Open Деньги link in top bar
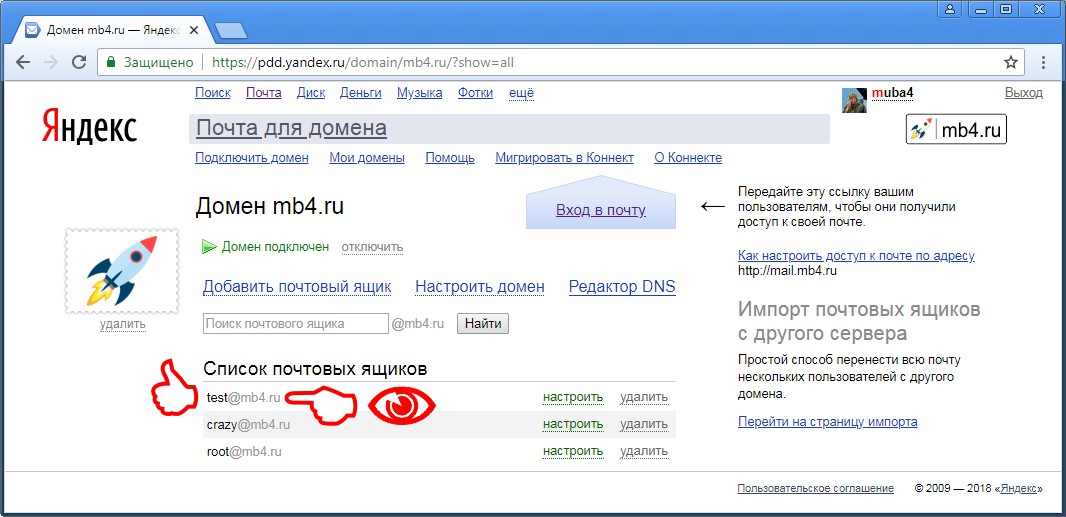The width and height of the screenshot is (1066, 517). (x=360, y=93)
